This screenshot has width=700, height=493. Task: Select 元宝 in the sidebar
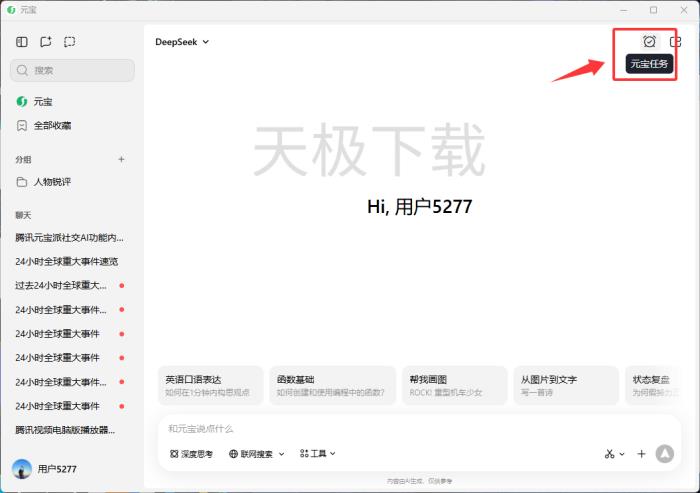tap(43, 102)
